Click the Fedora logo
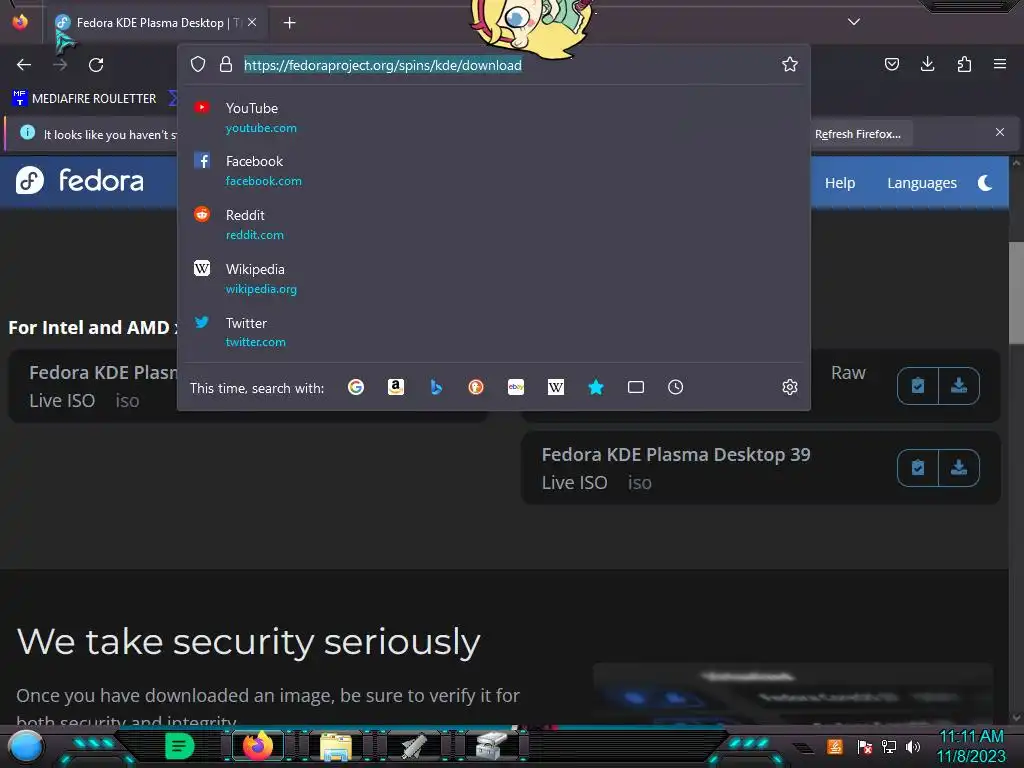Viewport: 1024px width, 768px height. coord(80,181)
